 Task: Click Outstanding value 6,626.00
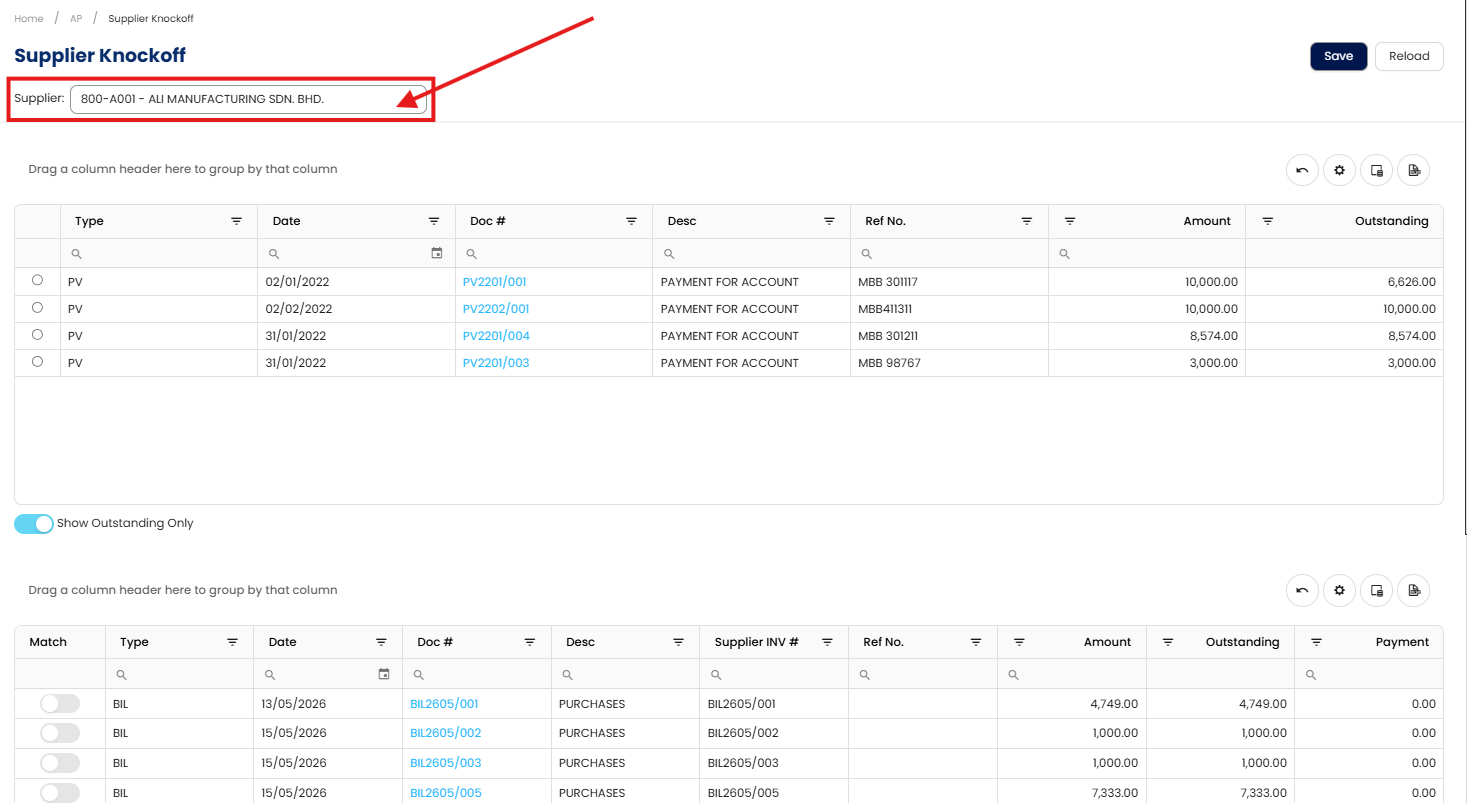pos(1411,282)
